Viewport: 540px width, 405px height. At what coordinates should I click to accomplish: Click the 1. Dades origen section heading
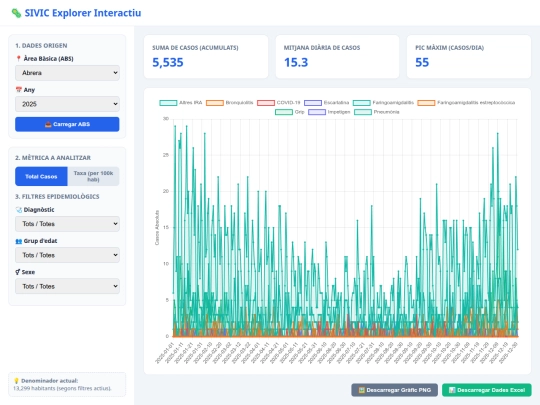41,45
